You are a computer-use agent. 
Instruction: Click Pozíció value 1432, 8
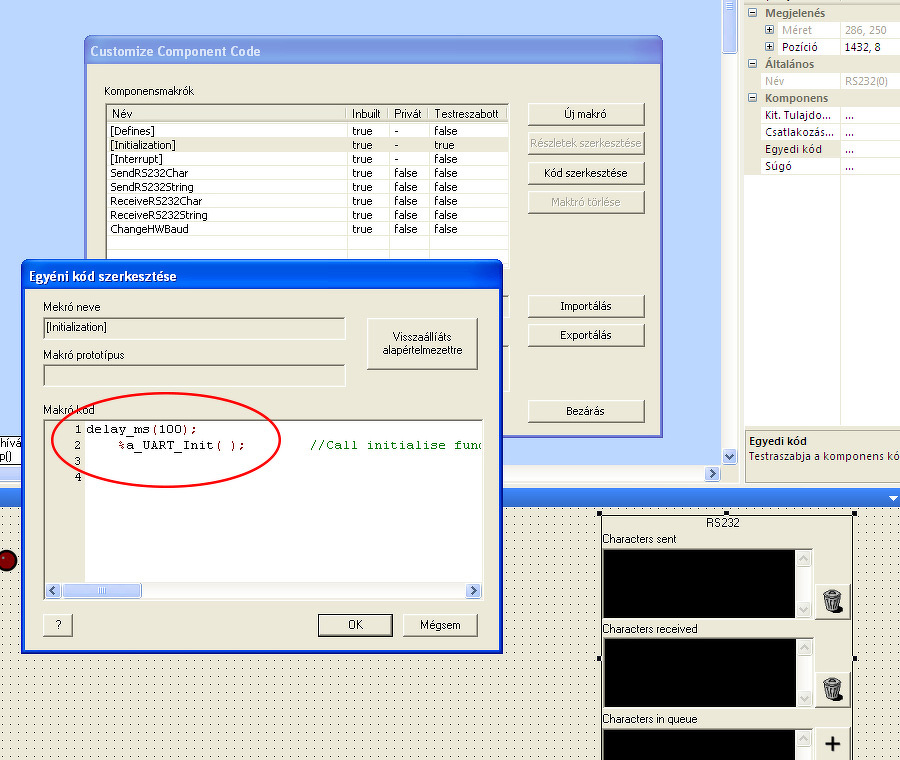point(862,47)
